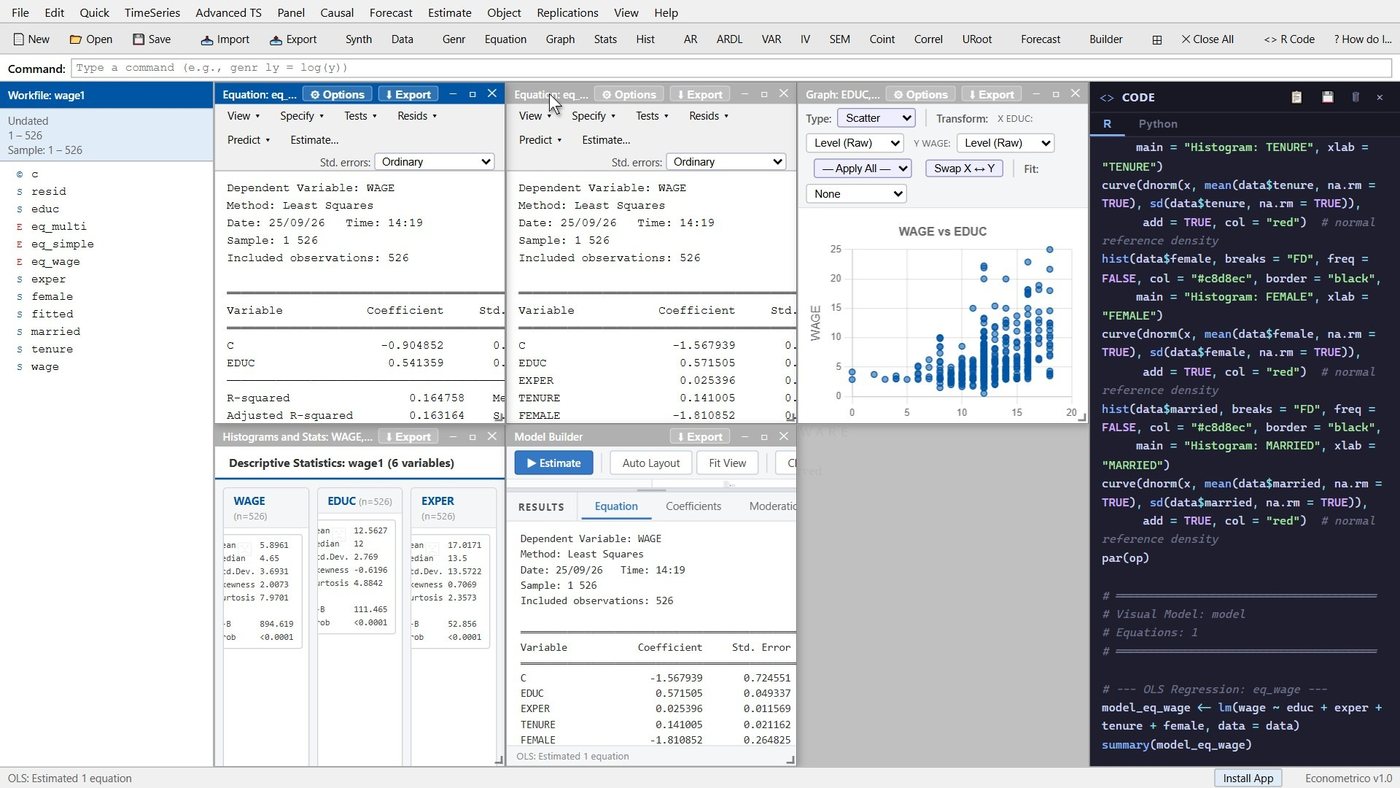
Task: Open the How do I help button
Action: pyautogui.click(x=1362, y=39)
